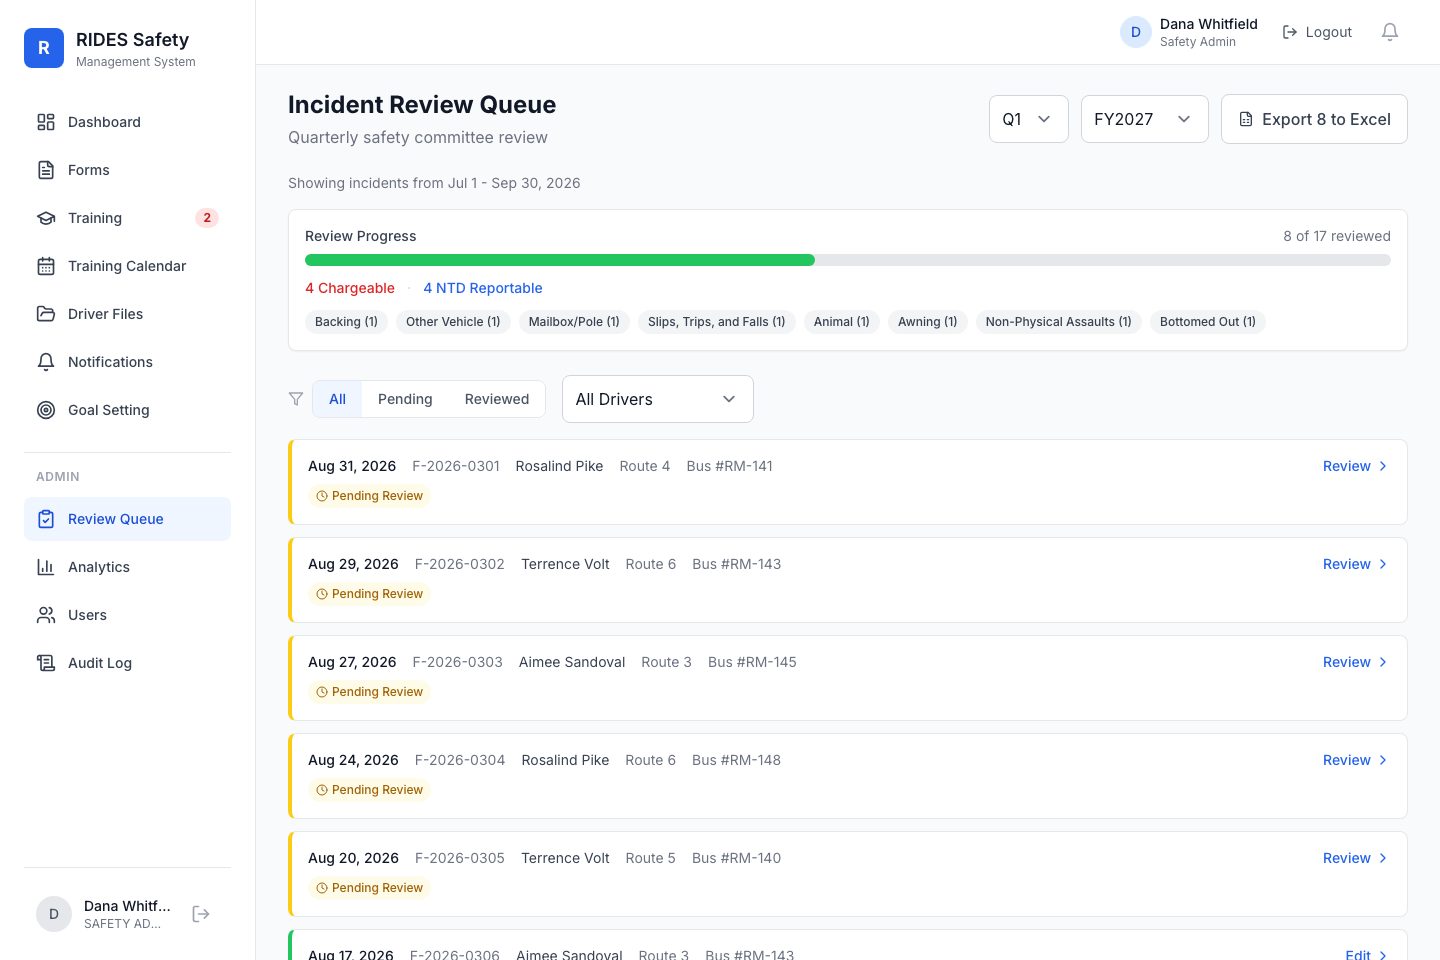Expand the Q1 quarter dropdown
This screenshot has height=960, width=1440.
tap(1028, 119)
